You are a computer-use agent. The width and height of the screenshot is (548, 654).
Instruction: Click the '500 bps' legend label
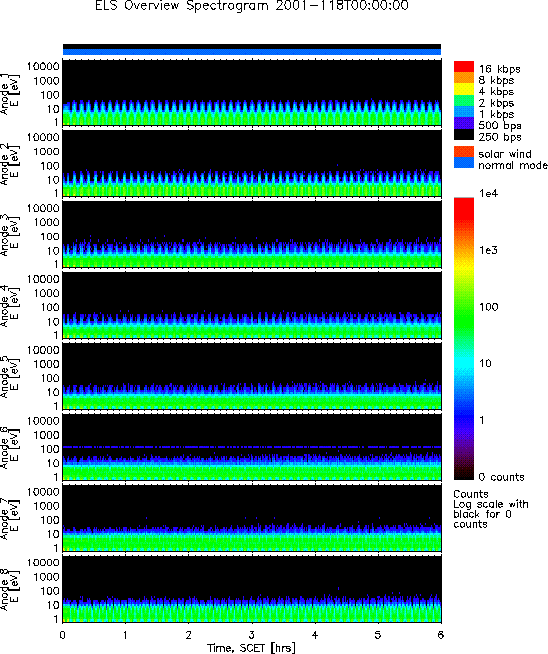click(x=500, y=125)
